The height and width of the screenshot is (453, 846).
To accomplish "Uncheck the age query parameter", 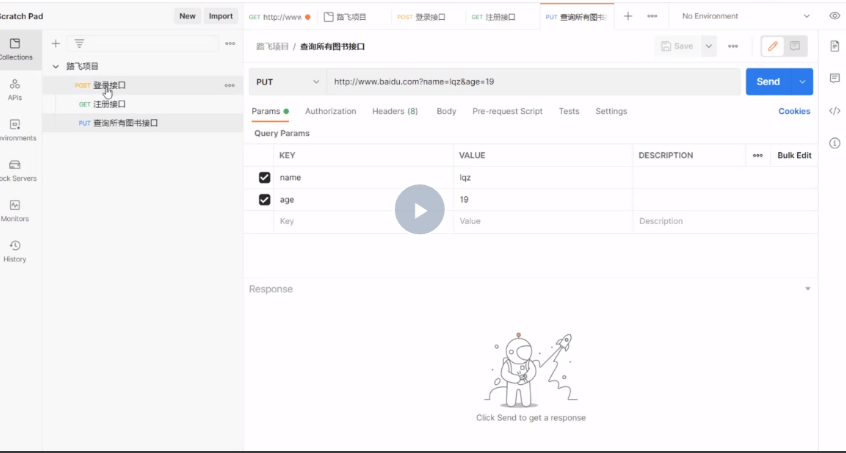I will pos(264,200).
